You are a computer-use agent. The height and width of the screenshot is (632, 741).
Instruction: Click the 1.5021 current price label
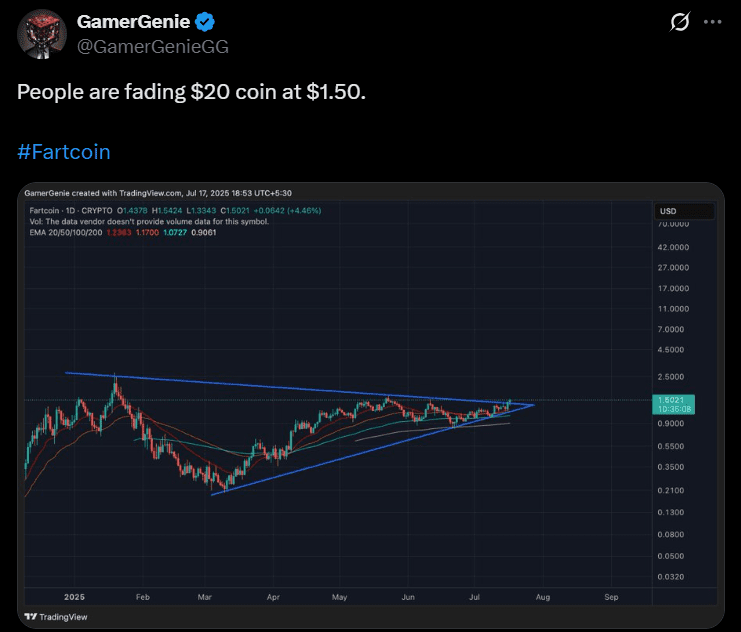click(673, 404)
